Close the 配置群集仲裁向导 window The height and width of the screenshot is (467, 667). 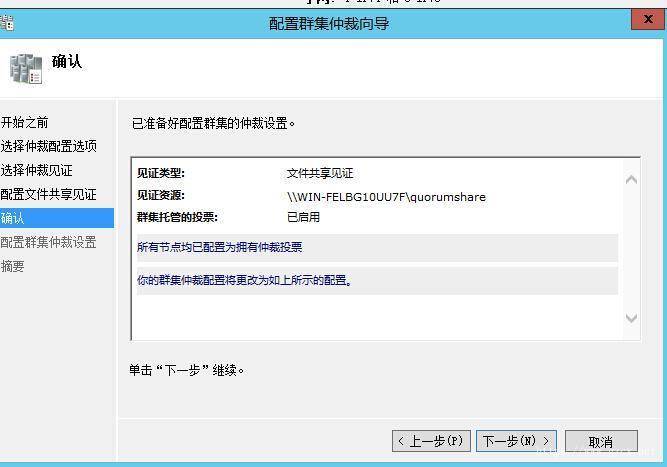[x=647, y=19]
